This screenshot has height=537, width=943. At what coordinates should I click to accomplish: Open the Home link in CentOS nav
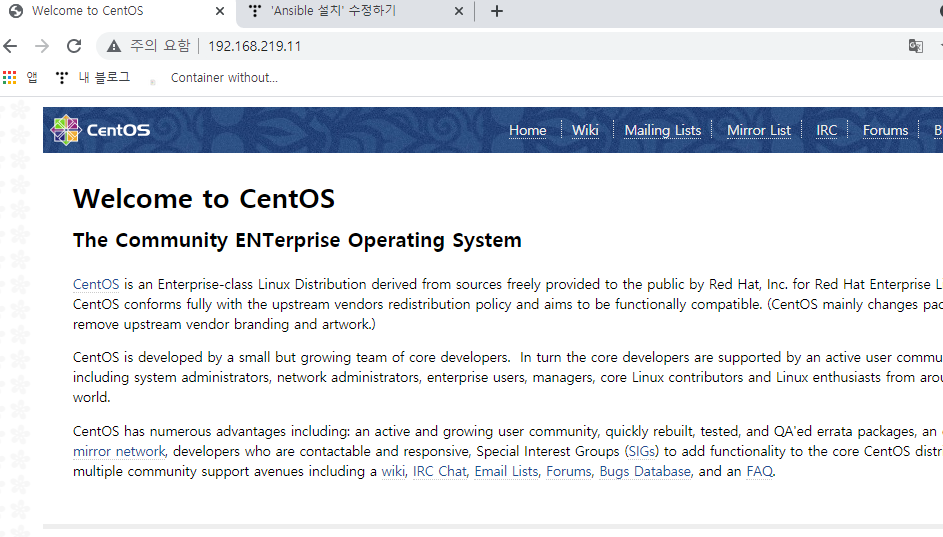(x=527, y=130)
